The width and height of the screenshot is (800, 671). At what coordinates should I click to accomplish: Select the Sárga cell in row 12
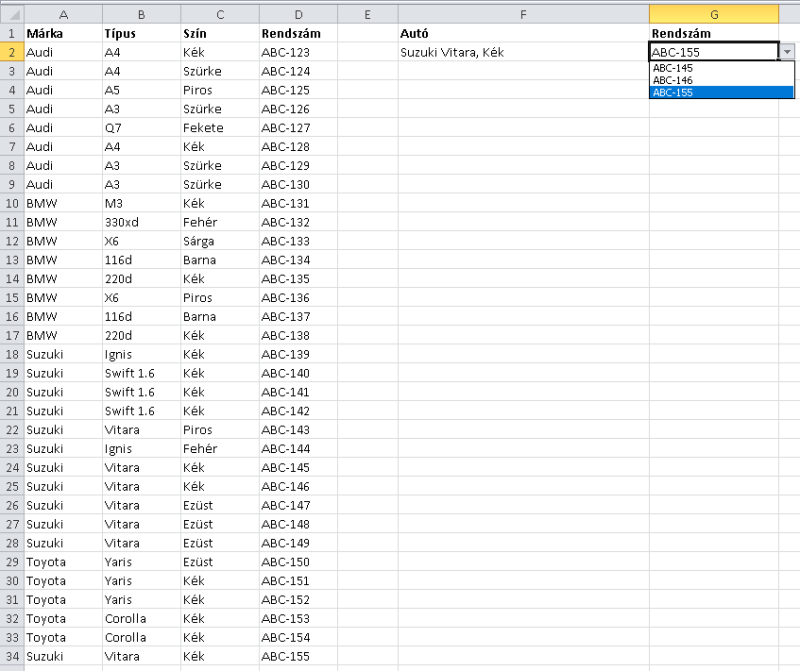[x=220, y=241]
